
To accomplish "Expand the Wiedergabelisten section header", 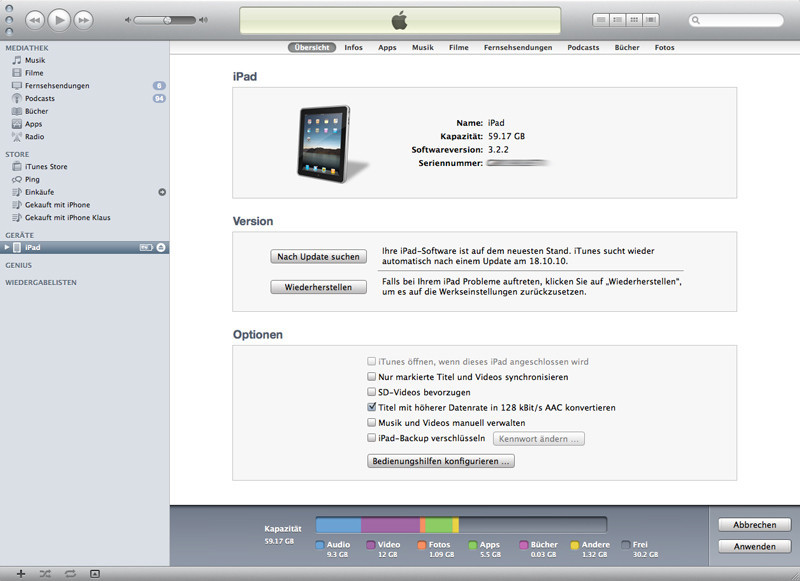I will point(41,282).
